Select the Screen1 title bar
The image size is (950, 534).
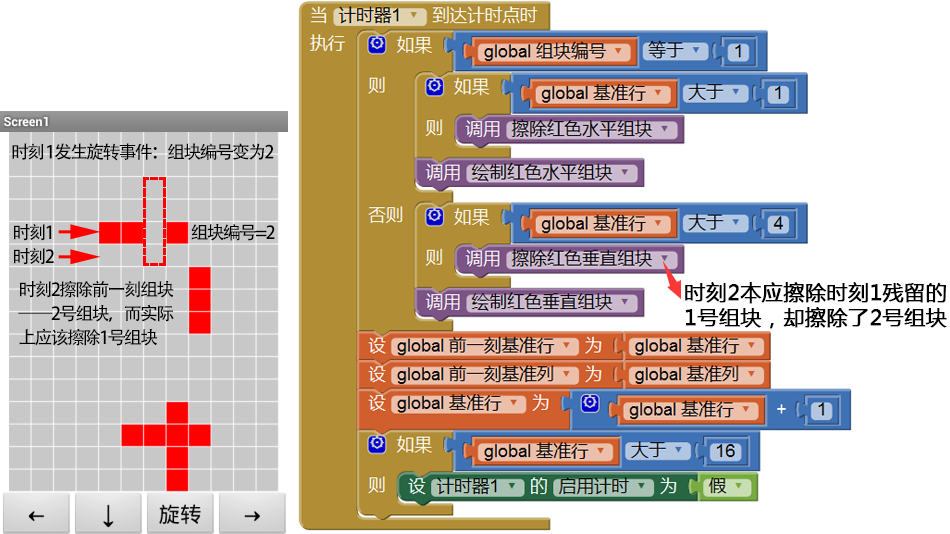[144, 122]
